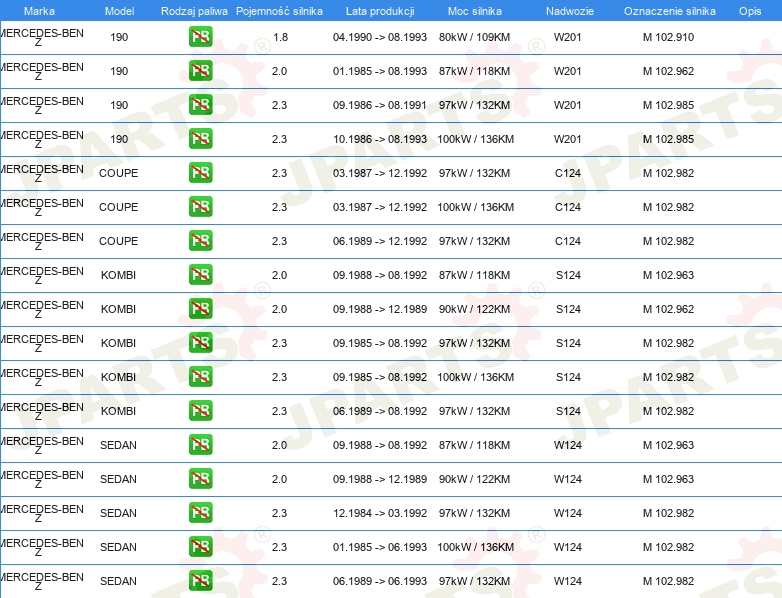The image size is (782, 598).
Task: Click the fuel icon in the 10.1986 -> 08.1993 row
Action: pyautogui.click(x=200, y=139)
